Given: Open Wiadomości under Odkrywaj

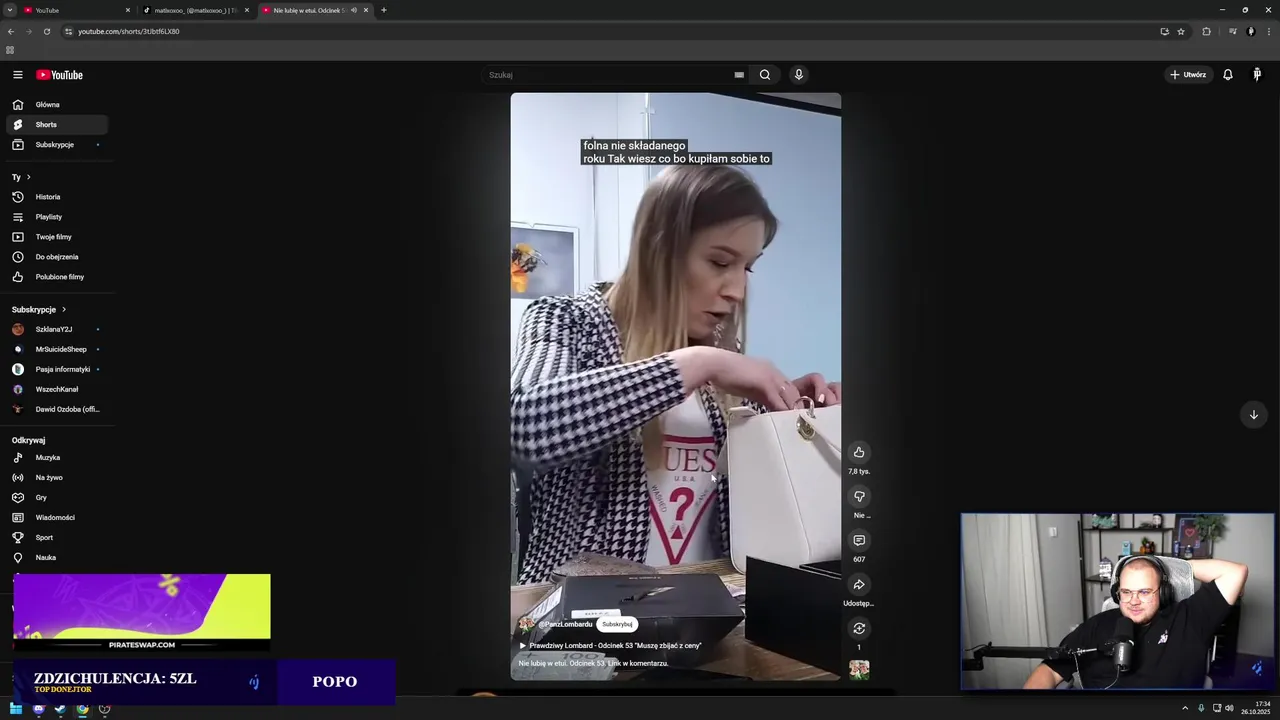Looking at the screenshot, I should click(56, 518).
